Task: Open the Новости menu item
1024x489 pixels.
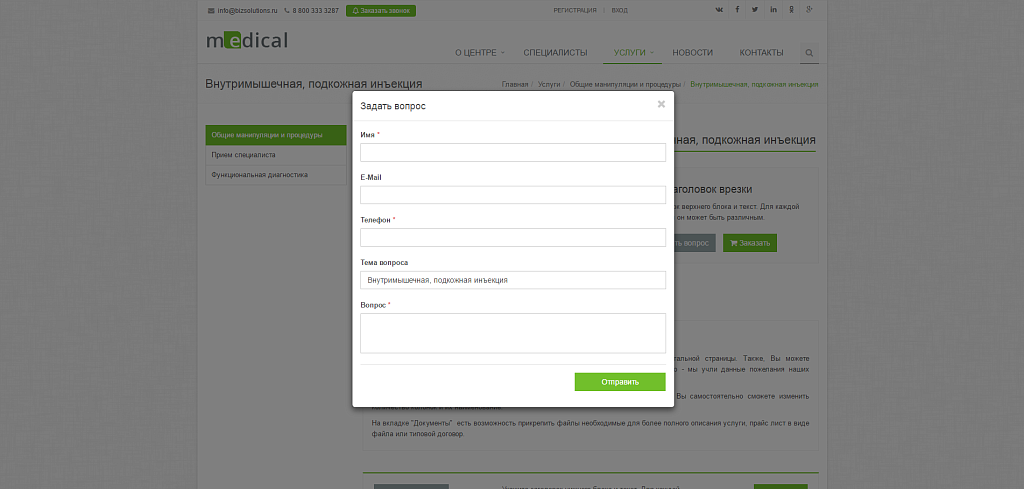Action: click(x=692, y=53)
